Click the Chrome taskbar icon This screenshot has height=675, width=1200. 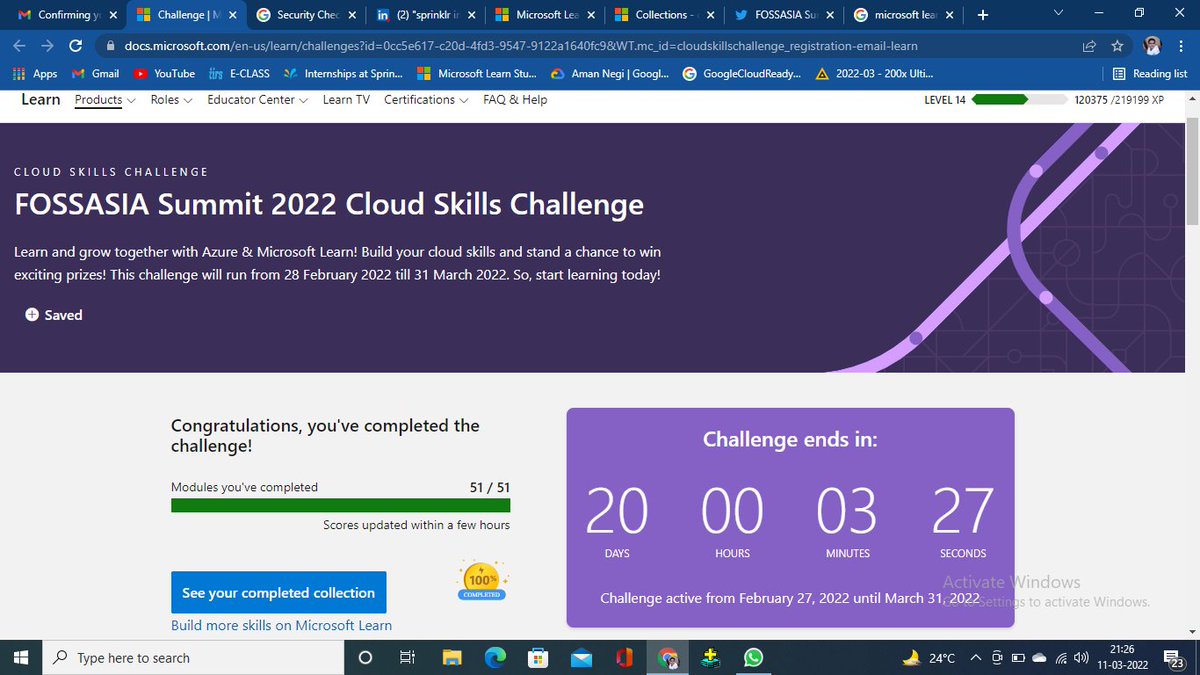(668, 658)
